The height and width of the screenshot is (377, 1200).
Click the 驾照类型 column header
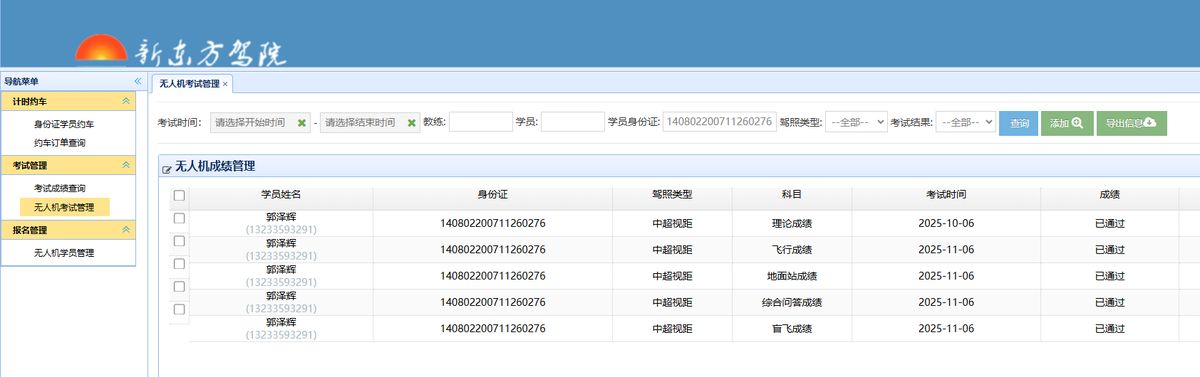(x=672, y=194)
